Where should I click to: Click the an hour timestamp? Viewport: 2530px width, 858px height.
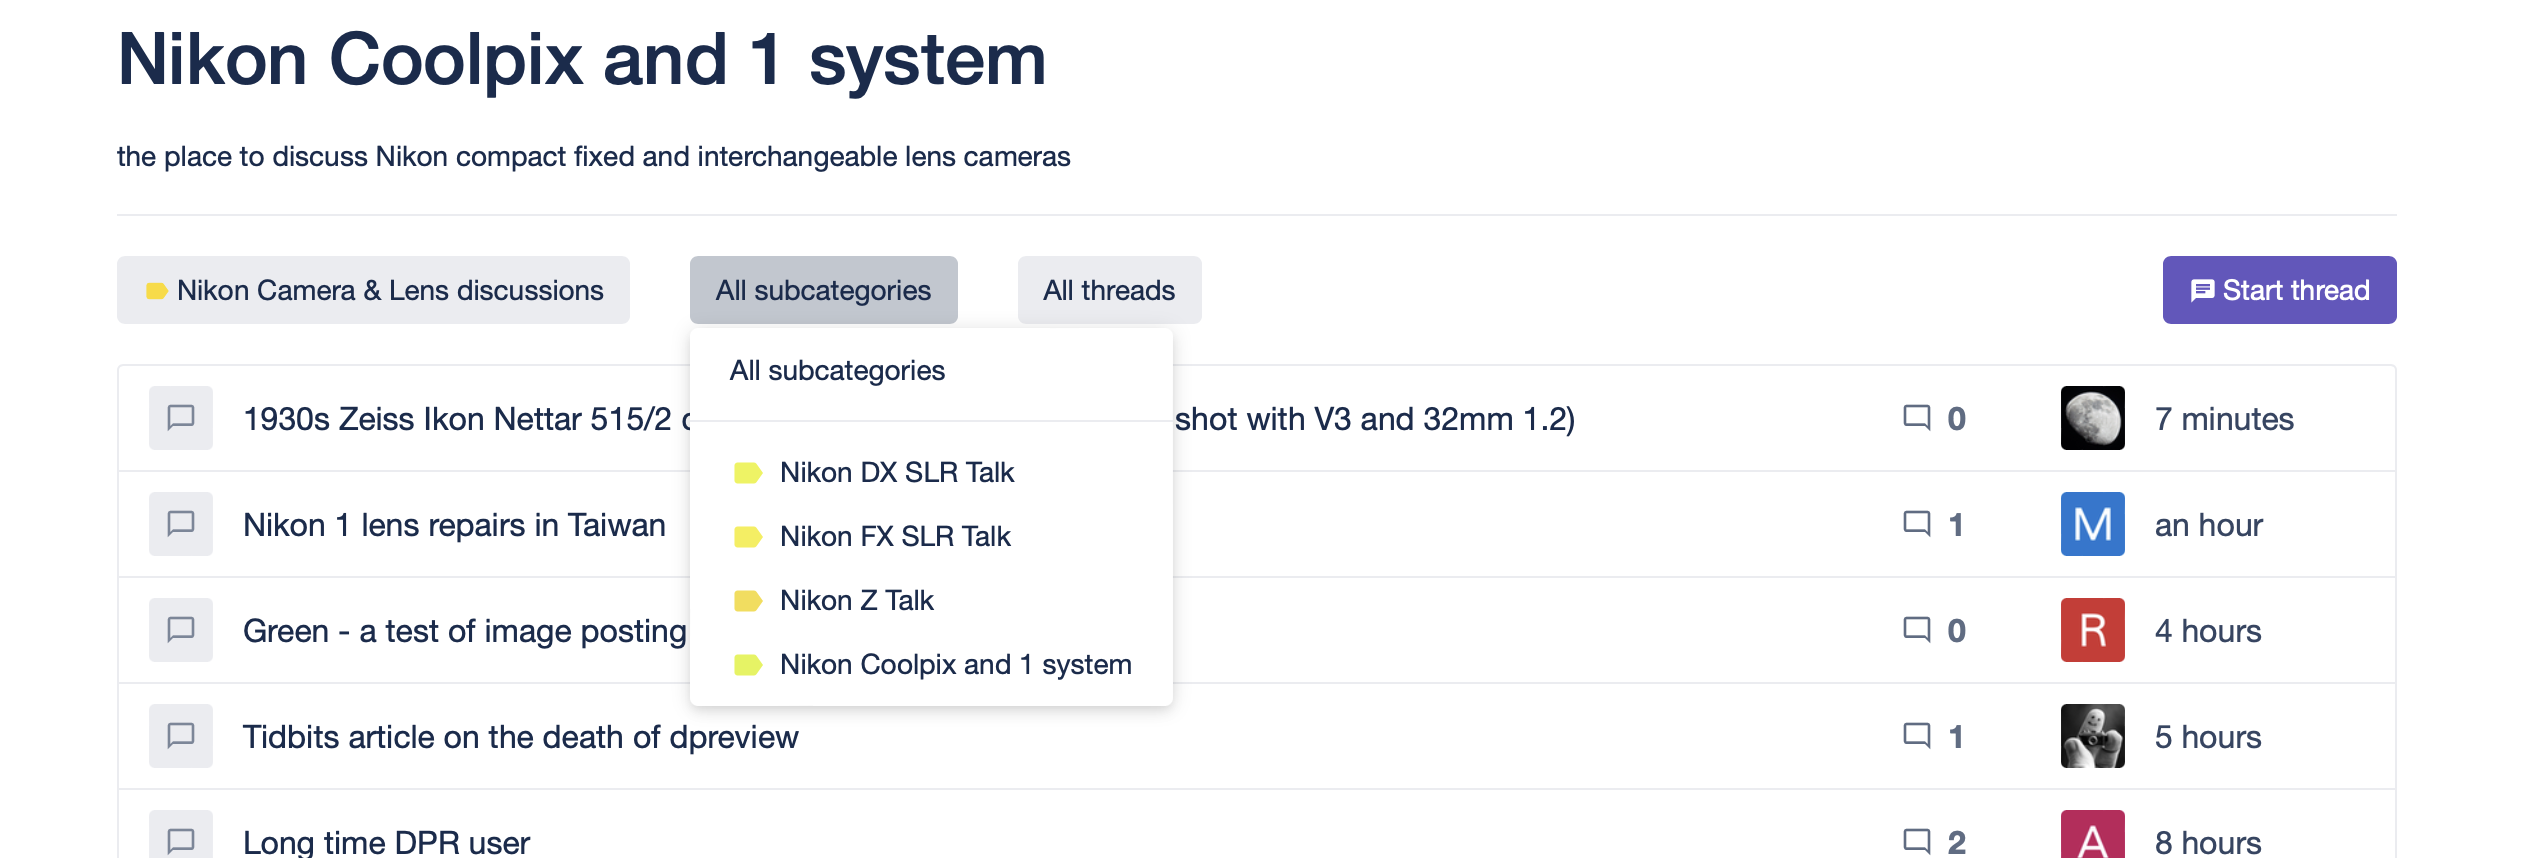pos(2208,525)
